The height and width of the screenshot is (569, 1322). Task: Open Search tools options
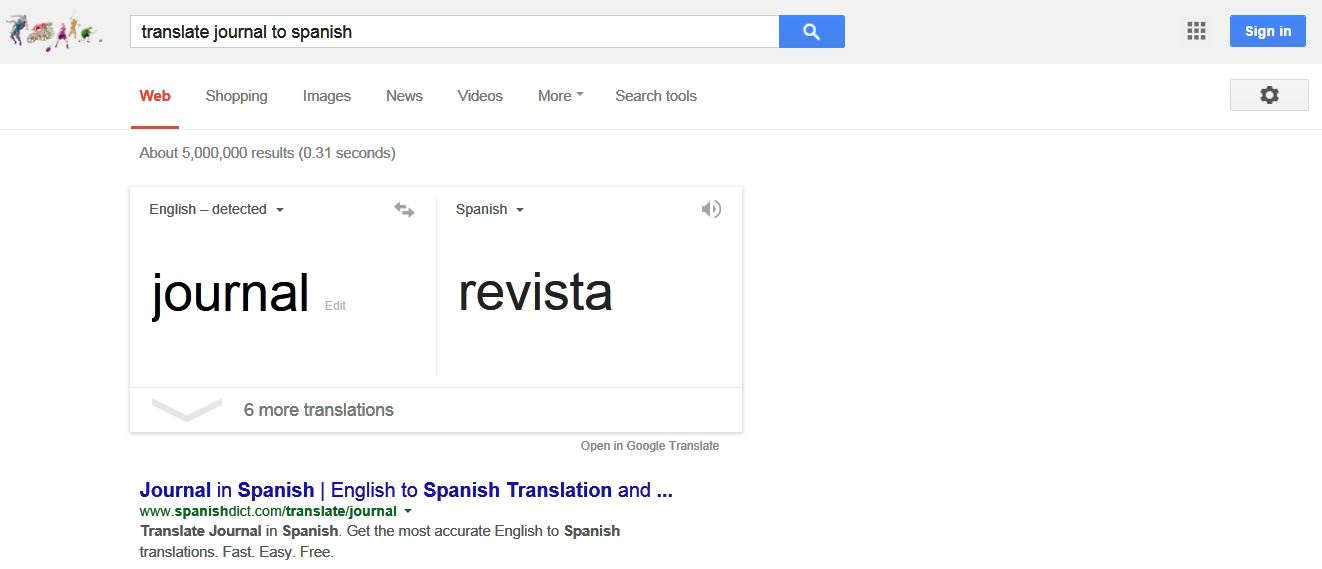coord(656,96)
